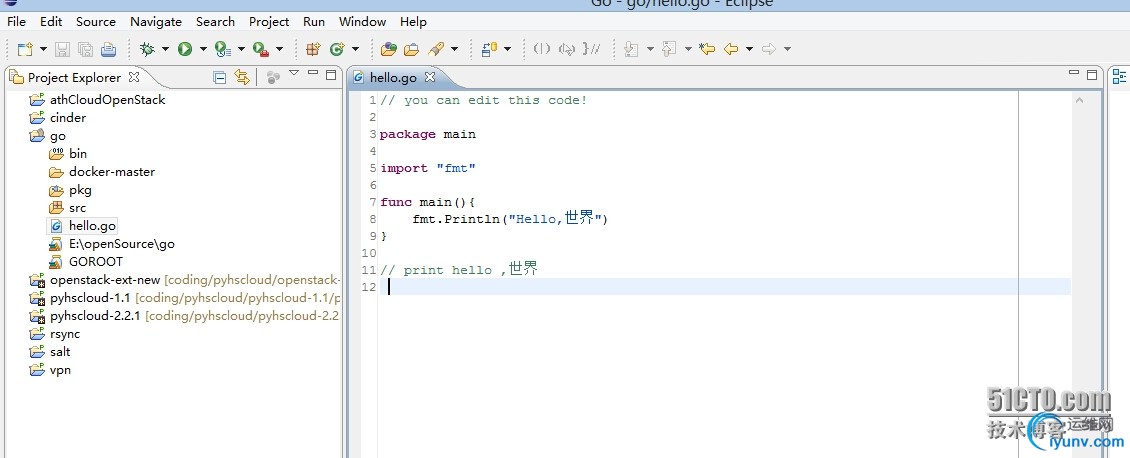Open the External Tools dropdown arrow
Viewport: 1130px width, 458px height.
pos(280,49)
